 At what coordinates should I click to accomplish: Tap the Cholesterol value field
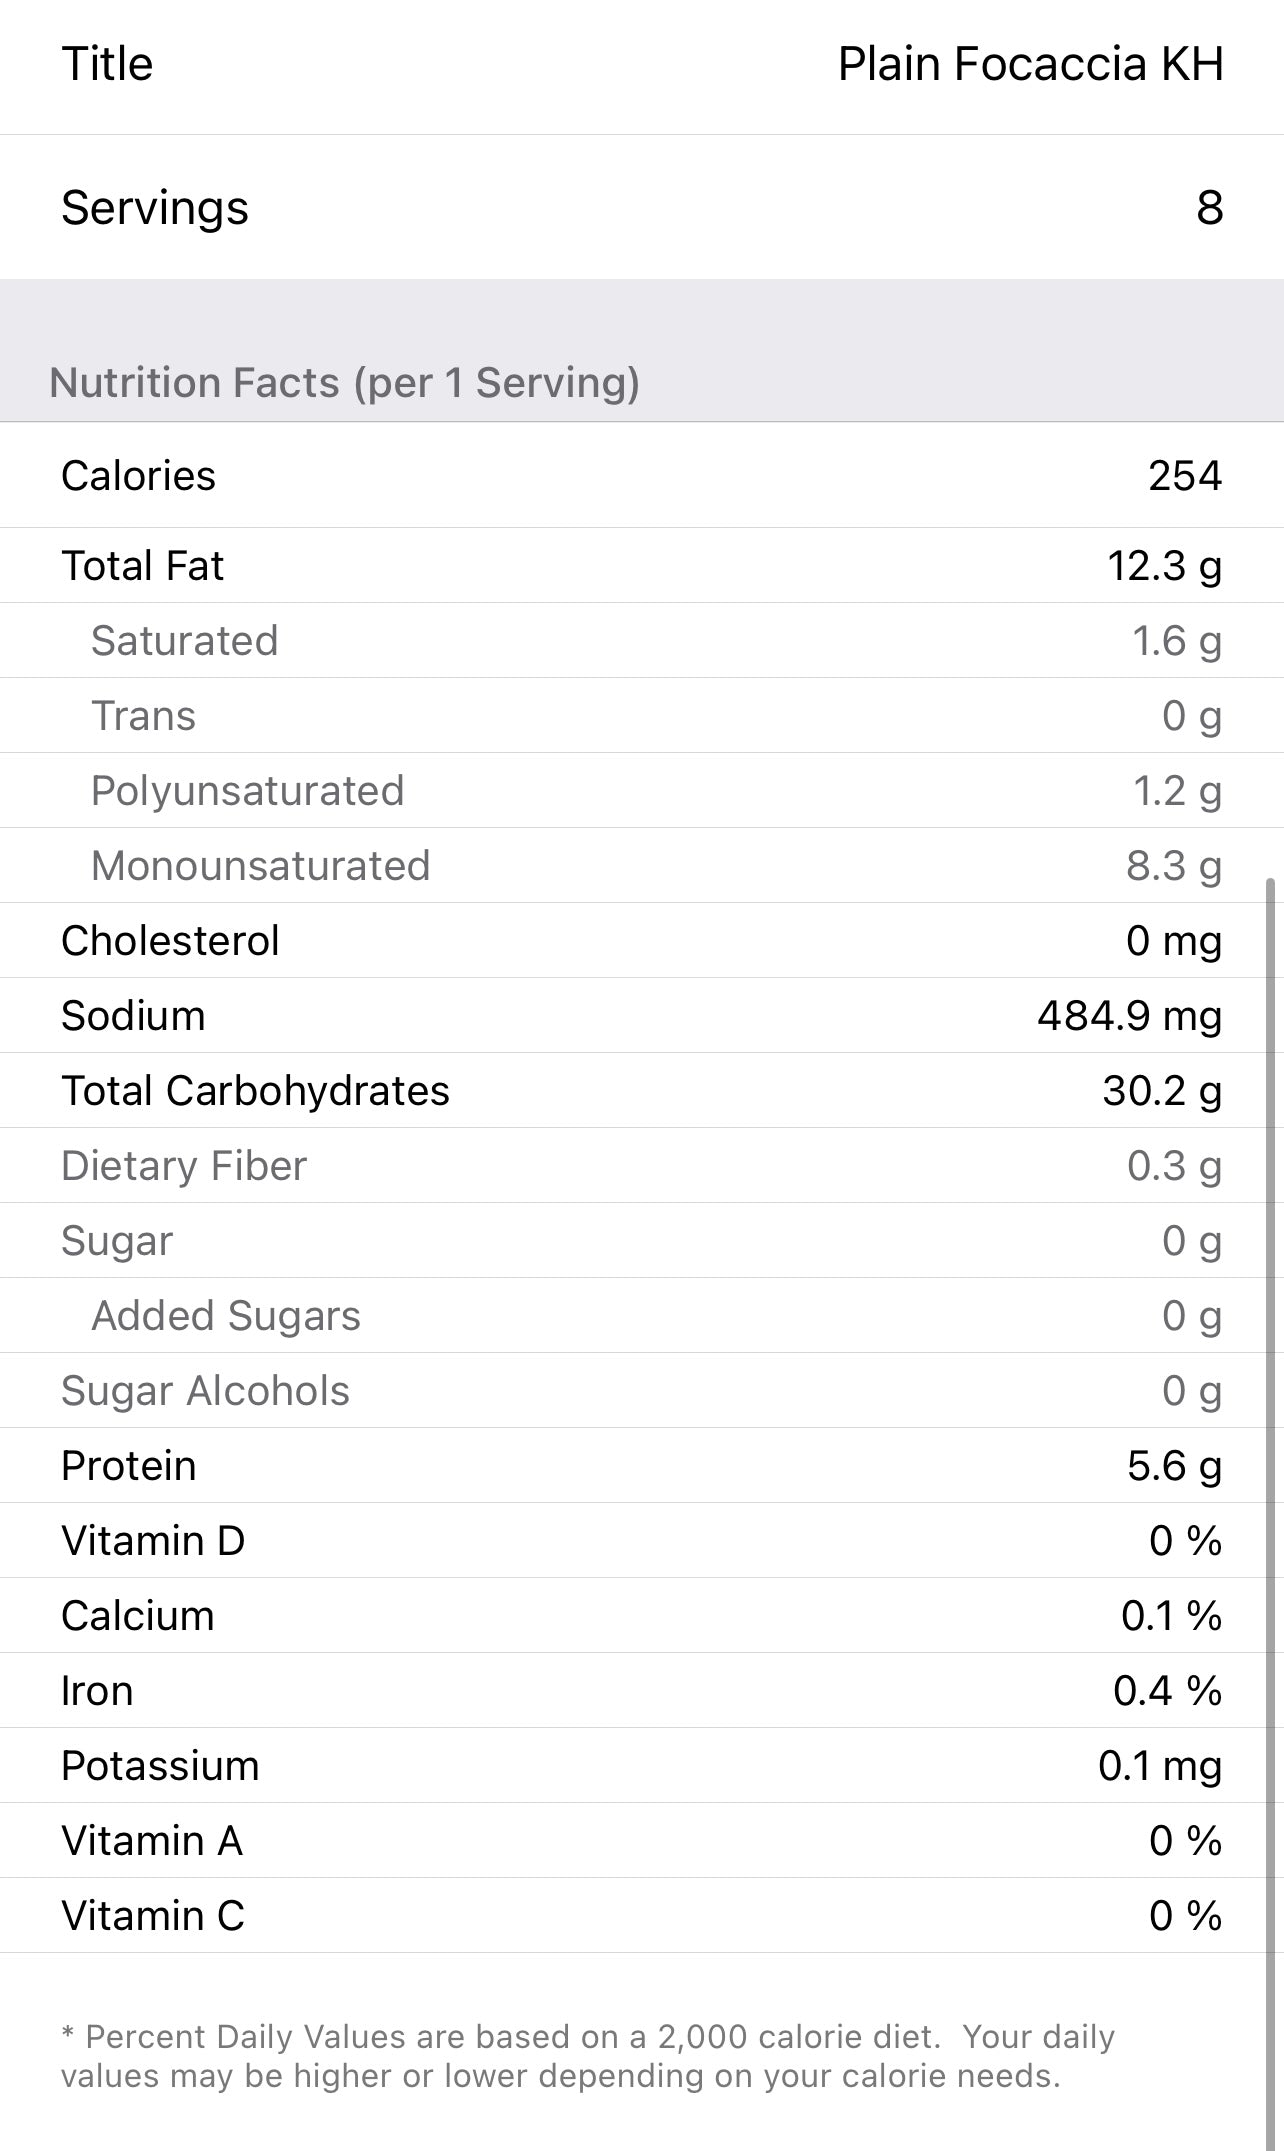pos(1173,941)
